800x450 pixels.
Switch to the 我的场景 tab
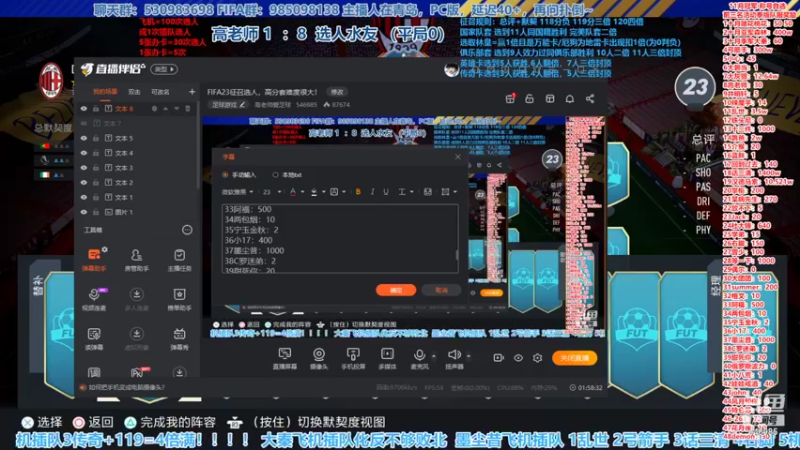coord(105,92)
